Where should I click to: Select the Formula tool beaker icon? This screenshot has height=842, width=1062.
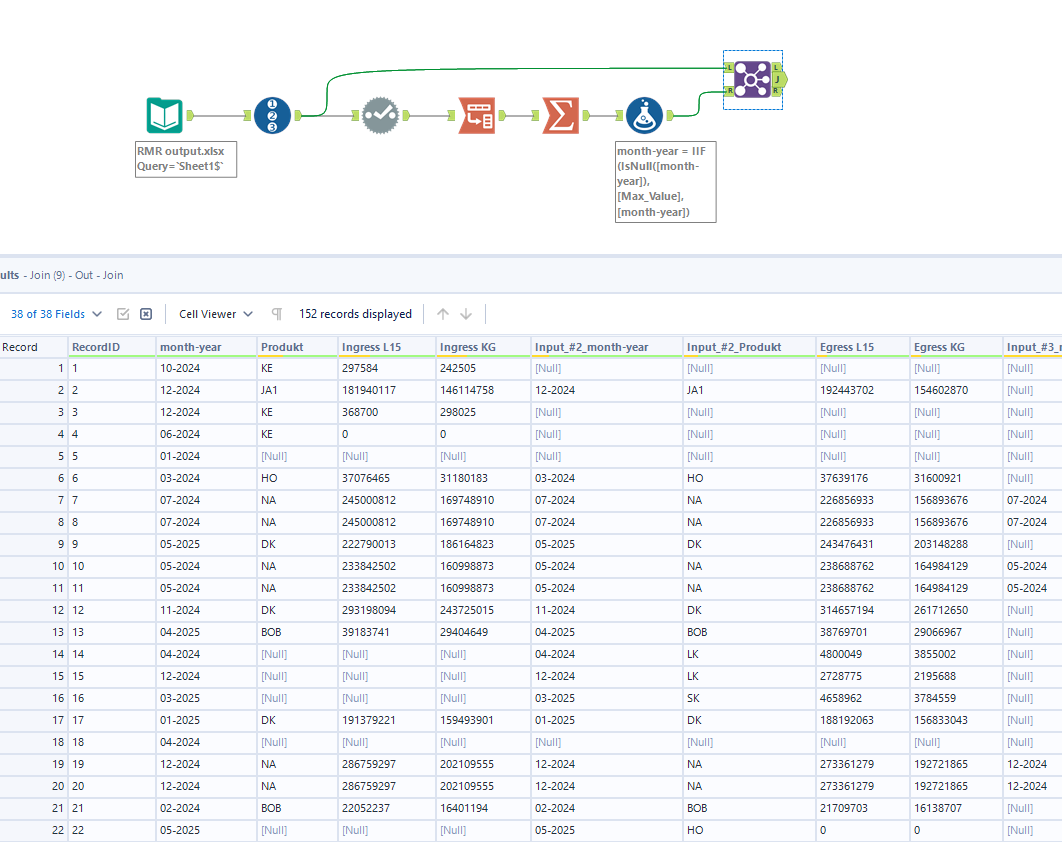pyautogui.click(x=644, y=115)
